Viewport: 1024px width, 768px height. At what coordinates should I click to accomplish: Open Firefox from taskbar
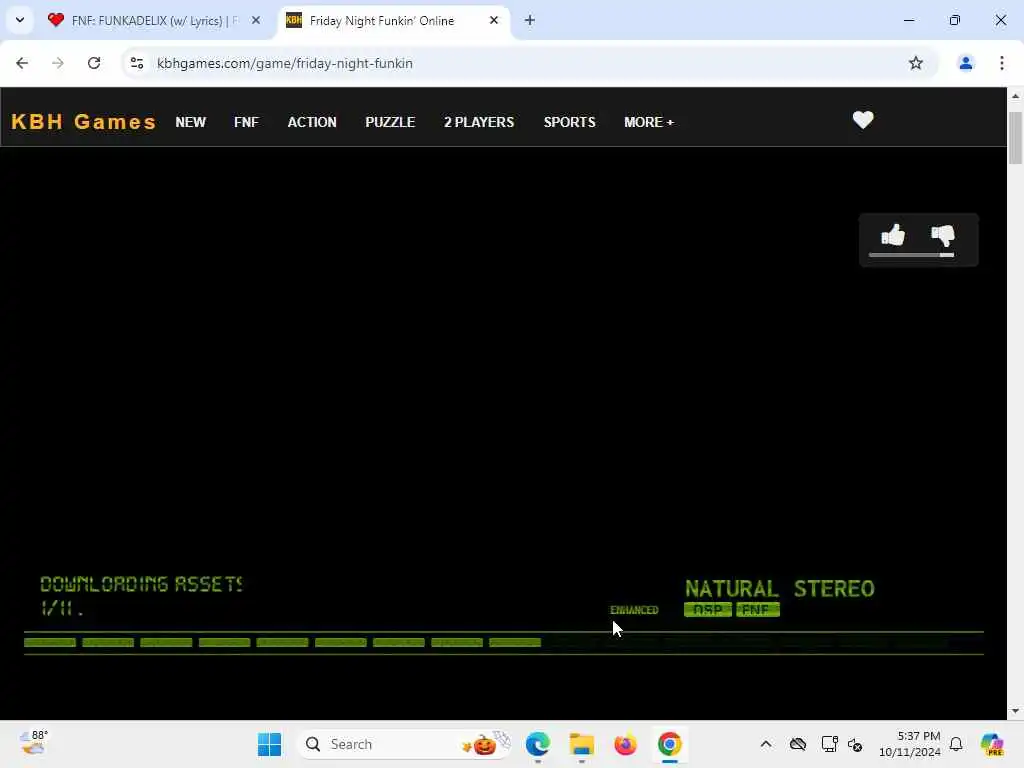coord(625,744)
